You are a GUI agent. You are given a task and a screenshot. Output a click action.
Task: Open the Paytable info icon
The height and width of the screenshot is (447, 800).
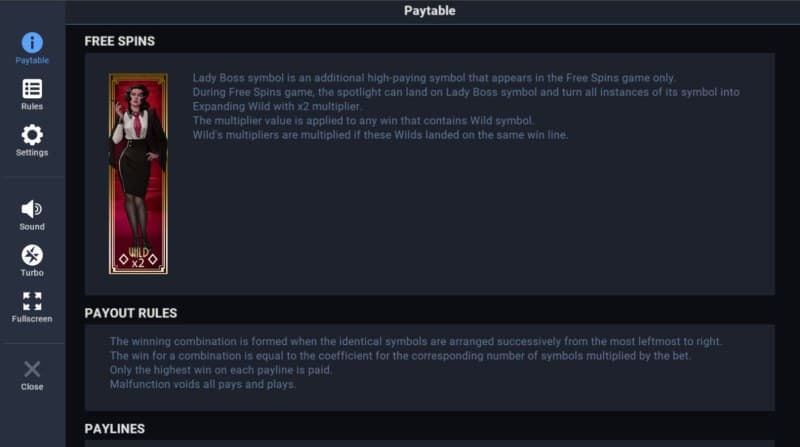click(x=32, y=43)
